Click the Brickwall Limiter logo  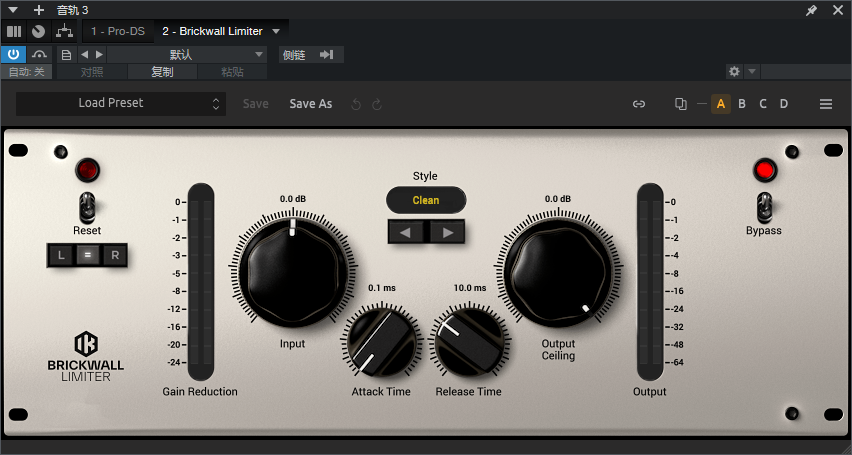point(86,356)
